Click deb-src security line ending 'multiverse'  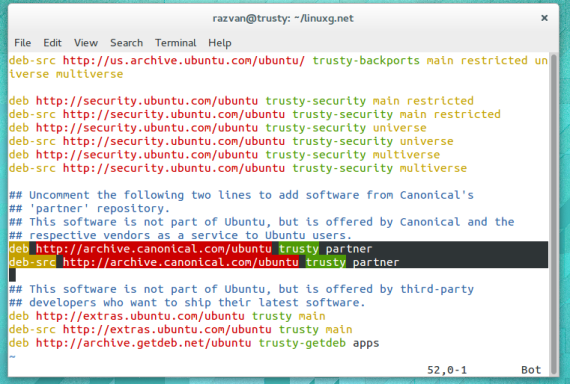pyautogui.click(x=238, y=168)
